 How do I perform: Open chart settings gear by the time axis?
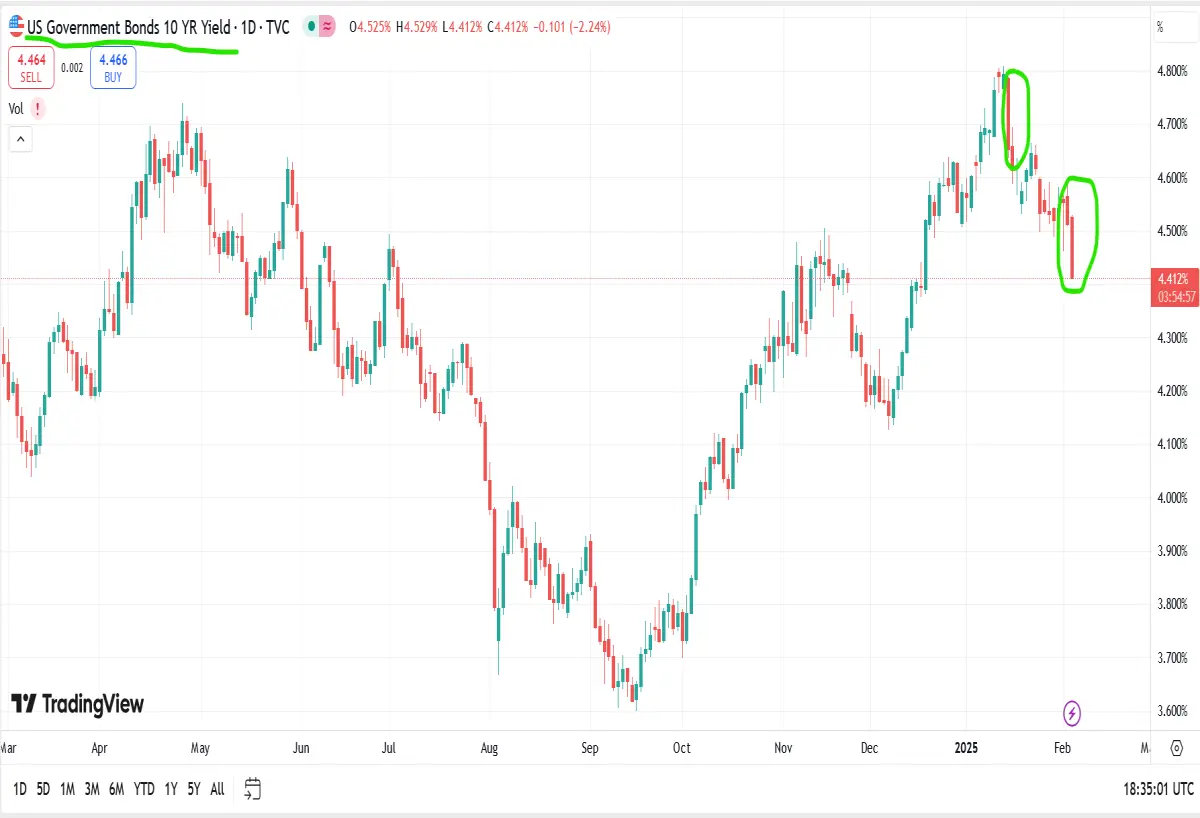click(x=1176, y=747)
